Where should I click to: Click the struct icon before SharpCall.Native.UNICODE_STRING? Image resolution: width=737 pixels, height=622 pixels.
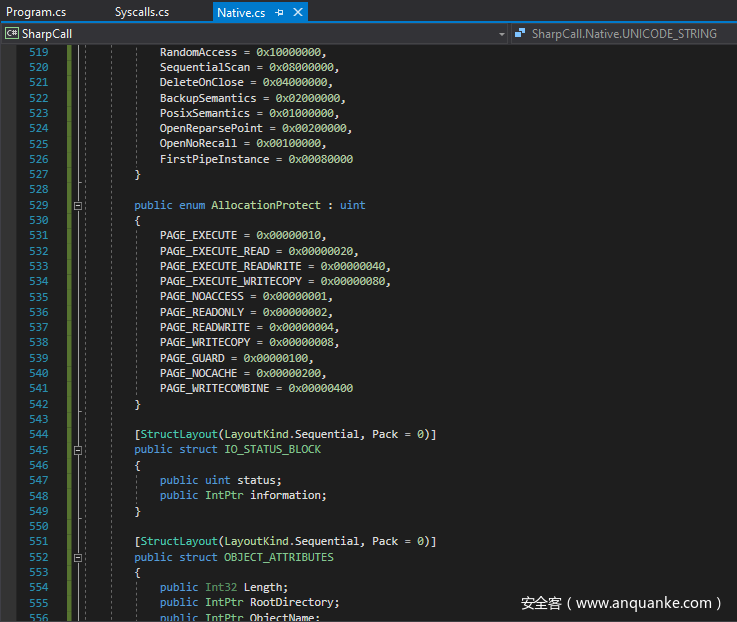tap(520, 33)
